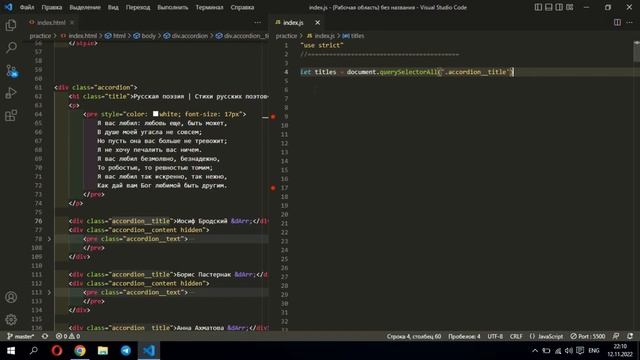The height and width of the screenshot is (360, 640).
Task: Toggle secondary side bar layout icon
Action: tap(559, 7)
